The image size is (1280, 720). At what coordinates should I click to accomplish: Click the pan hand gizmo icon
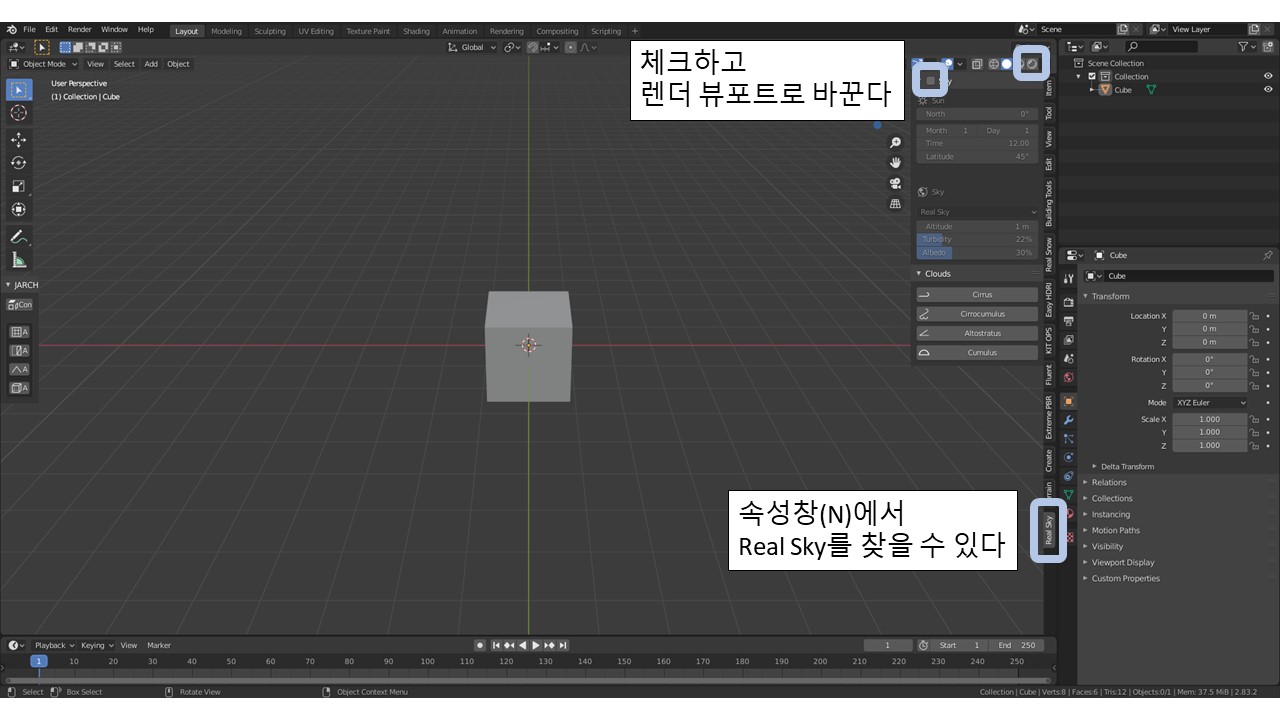(895, 163)
